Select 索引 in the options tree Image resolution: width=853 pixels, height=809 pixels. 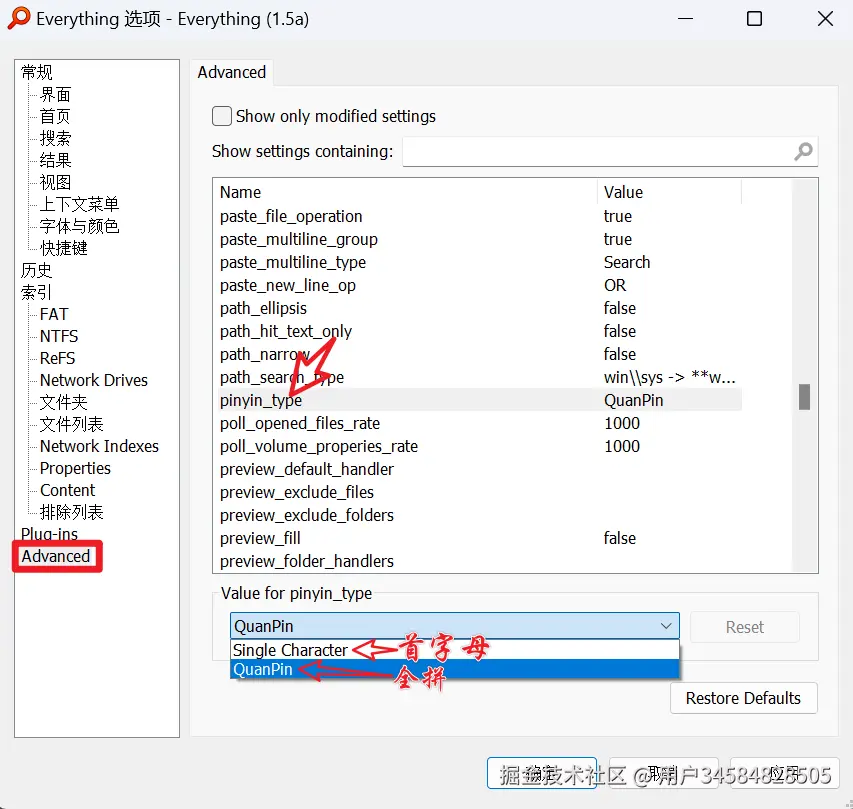pos(36,292)
